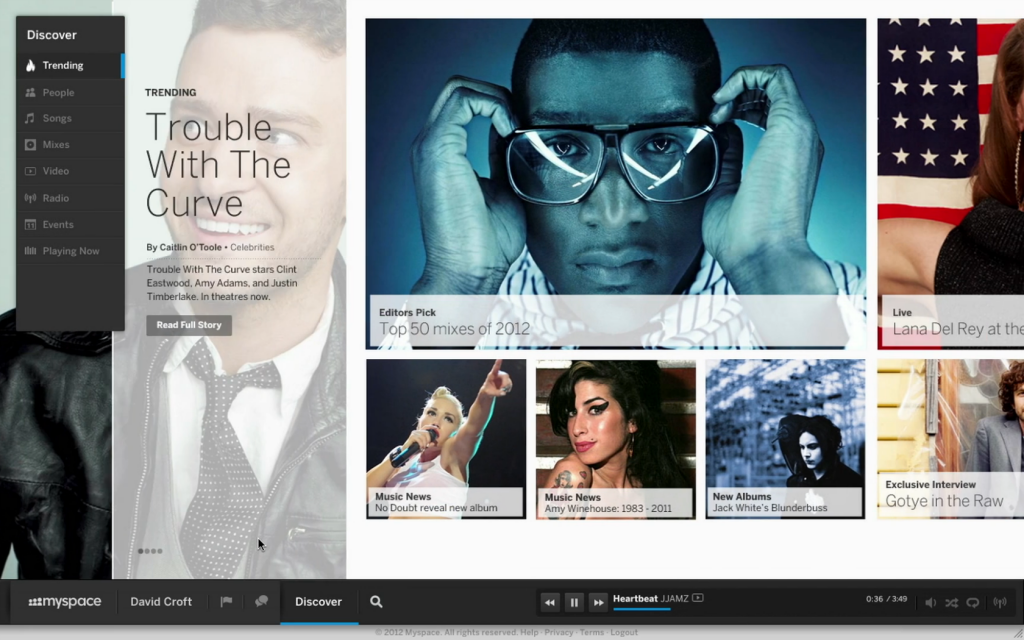Select Trending in the Discover menu
Screen dimensions: 1024x640
[70, 65]
